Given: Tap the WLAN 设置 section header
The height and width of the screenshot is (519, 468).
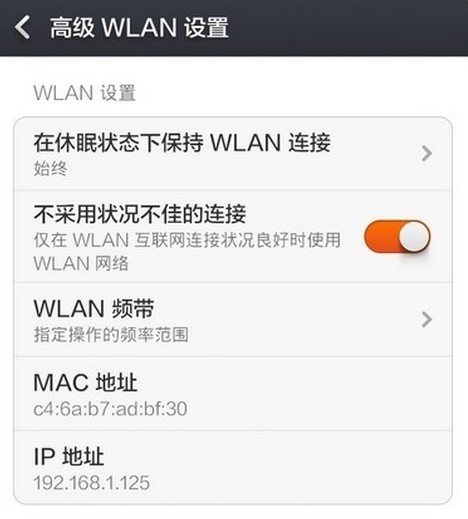Looking at the screenshot, I should tap(85, 93).
